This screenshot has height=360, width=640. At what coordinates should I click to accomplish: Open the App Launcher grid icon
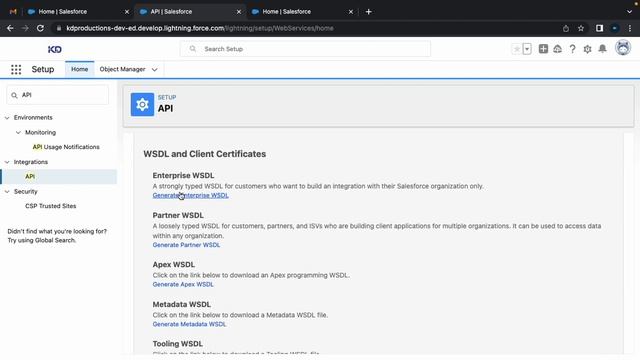[16, 69]
